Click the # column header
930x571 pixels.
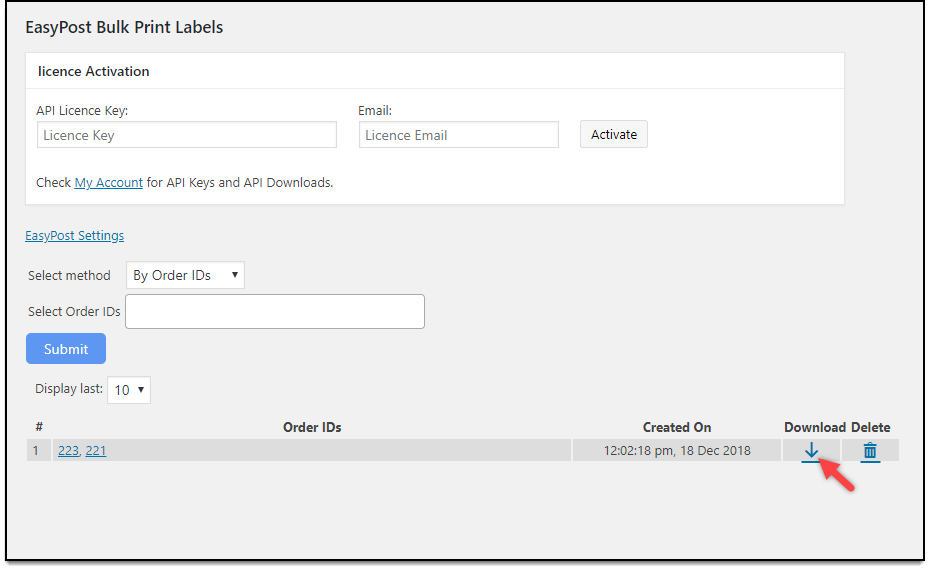[39, 427]
